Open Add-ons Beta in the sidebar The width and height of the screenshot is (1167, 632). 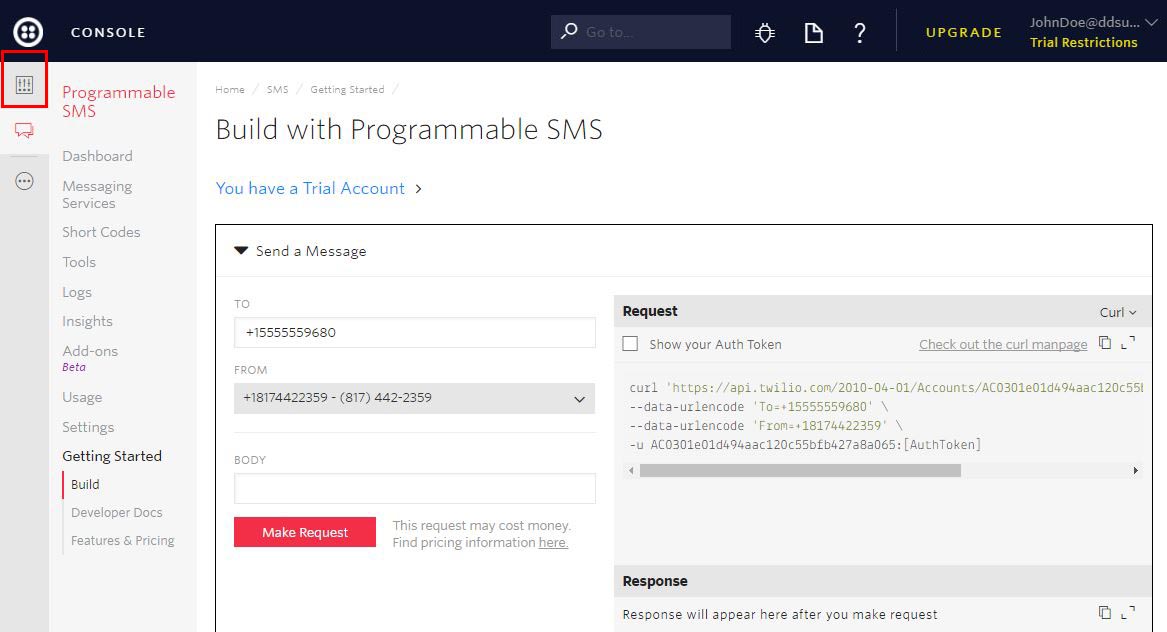(90, 357)
